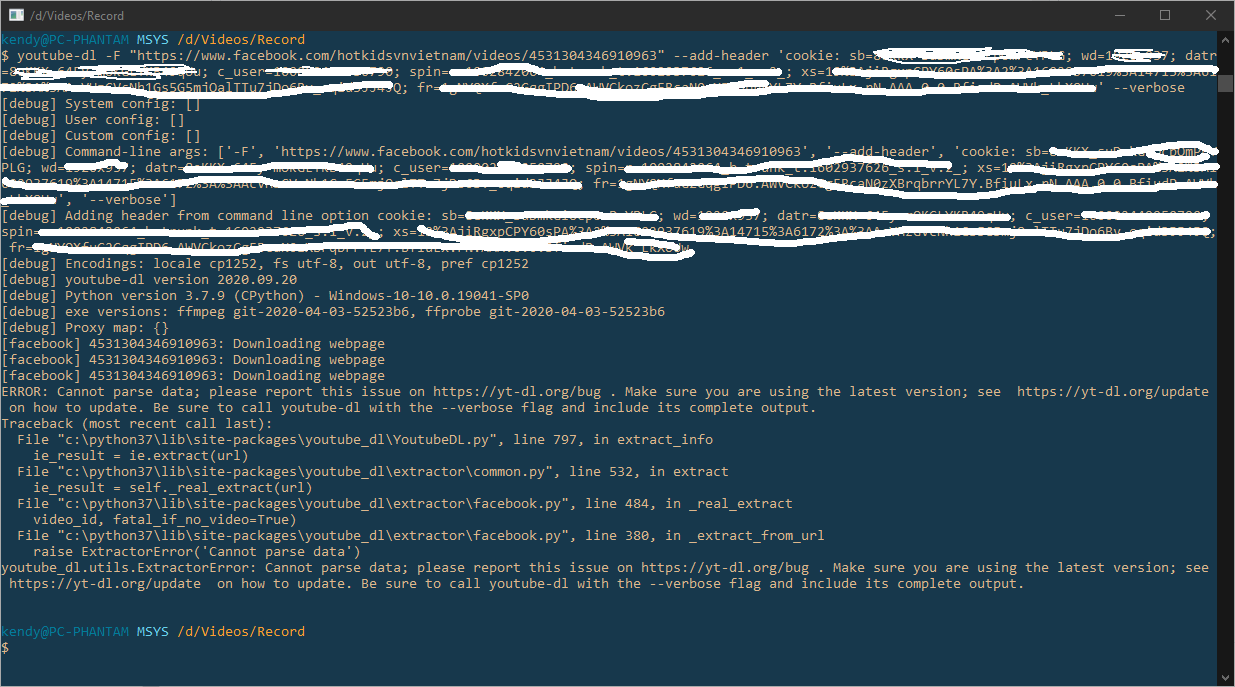The height and width of the screenshot is (687, 1235).
Task: Click the 'common.py, line 532' traceback line
Action: pos(373,472)
